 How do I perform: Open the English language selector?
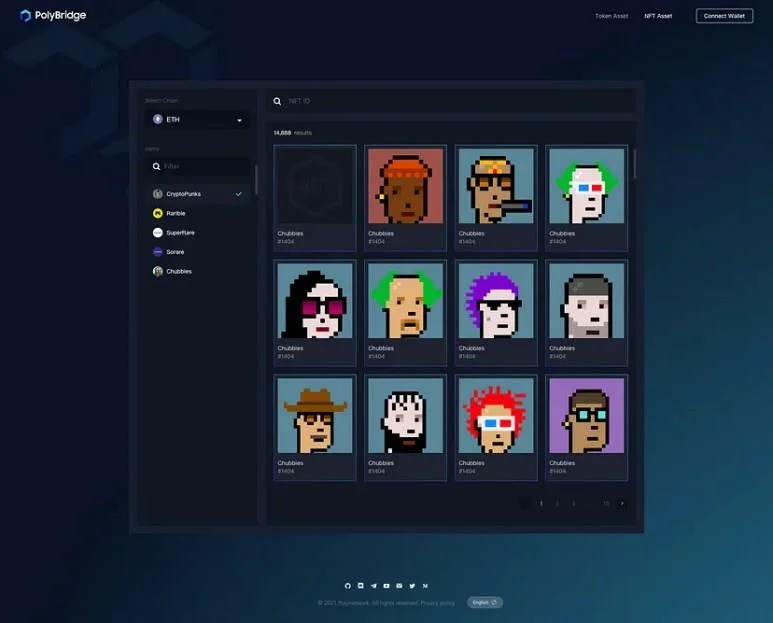[485, 602]
